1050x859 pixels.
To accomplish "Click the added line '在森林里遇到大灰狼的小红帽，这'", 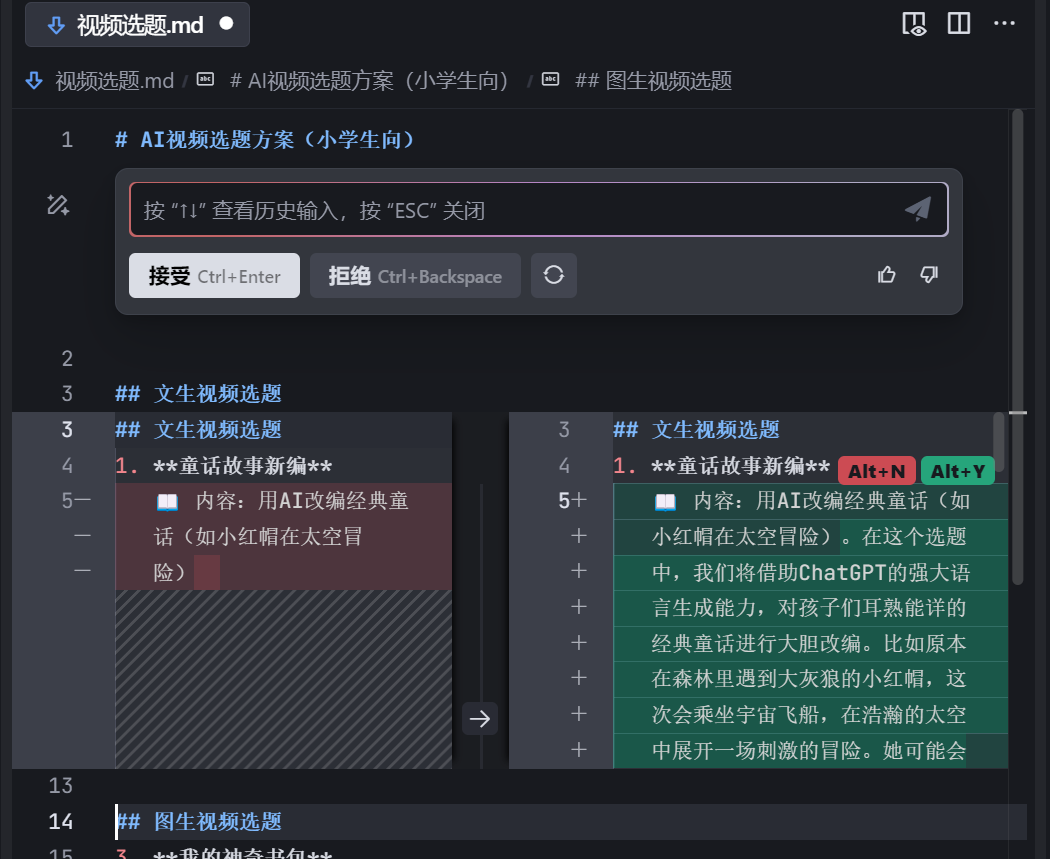I will (x=809, y=679).
